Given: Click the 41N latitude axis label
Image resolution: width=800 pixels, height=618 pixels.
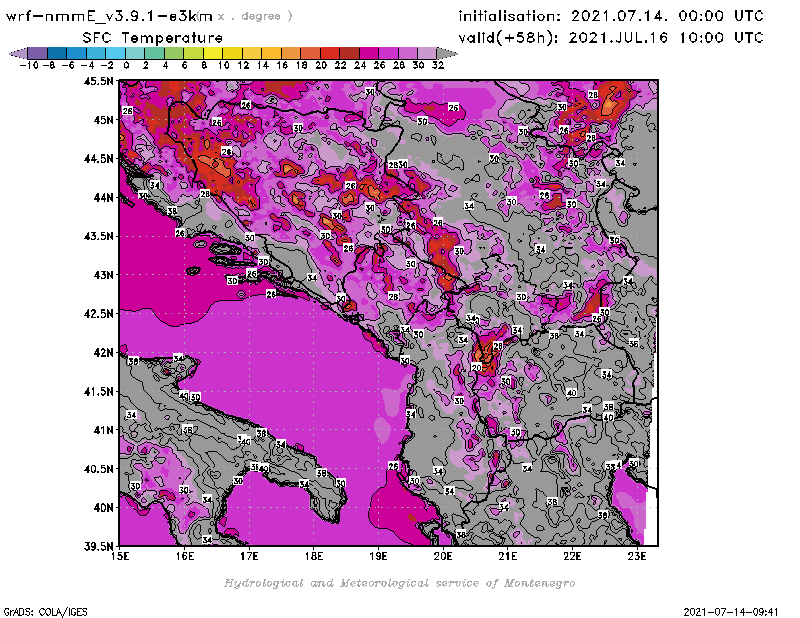Looking at the screenshot, I should point(103,430).
